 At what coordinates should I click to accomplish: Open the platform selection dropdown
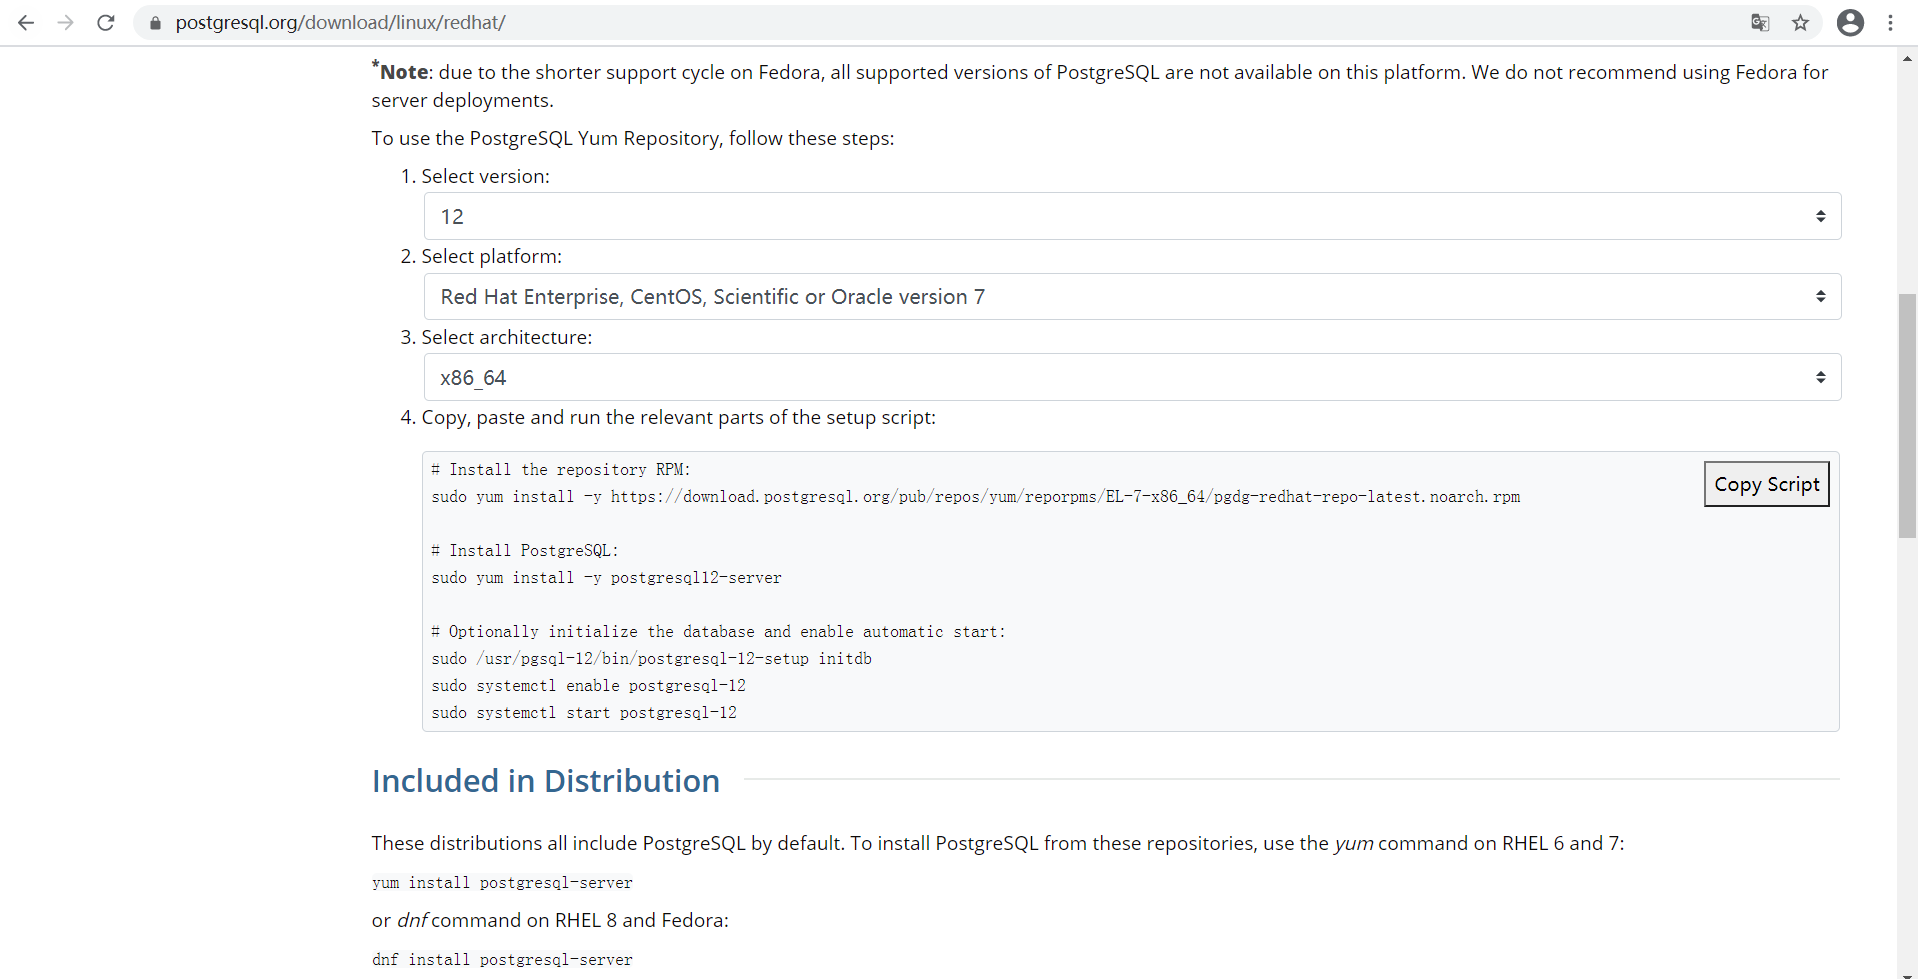(x=1130, y=296)
